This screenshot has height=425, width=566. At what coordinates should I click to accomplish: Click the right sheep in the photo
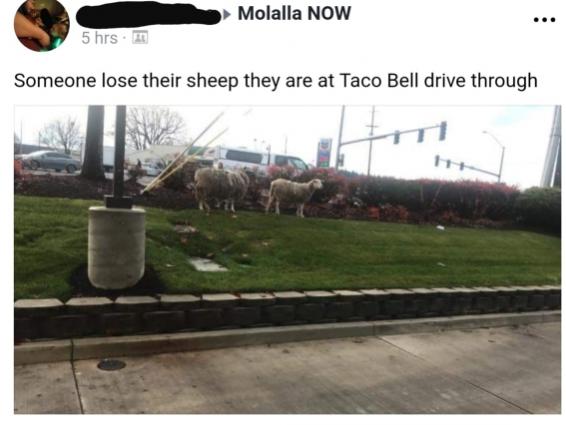point(293,196)
